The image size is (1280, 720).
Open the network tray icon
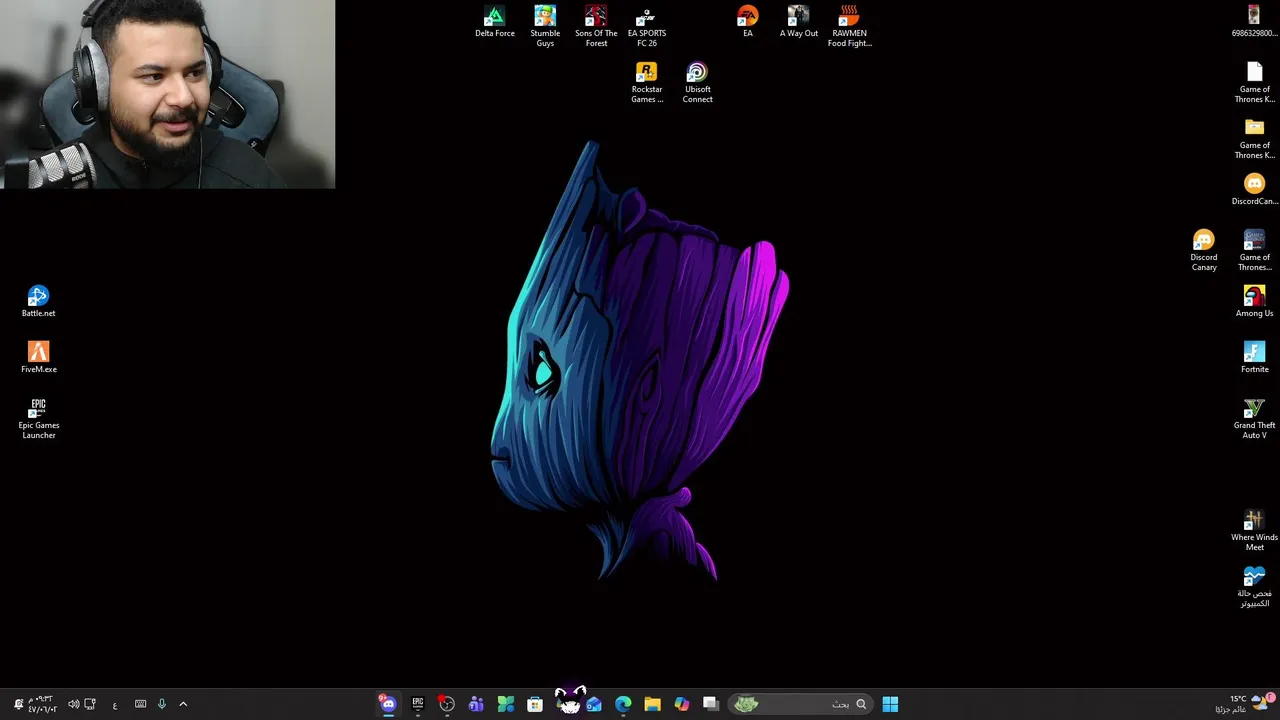pos(90,704)
